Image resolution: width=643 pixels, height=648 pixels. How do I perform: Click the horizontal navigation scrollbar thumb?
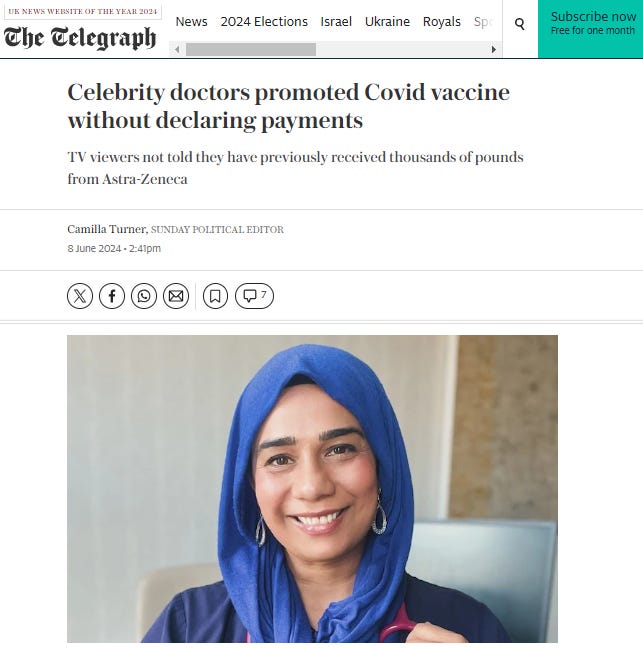[251, 50]
